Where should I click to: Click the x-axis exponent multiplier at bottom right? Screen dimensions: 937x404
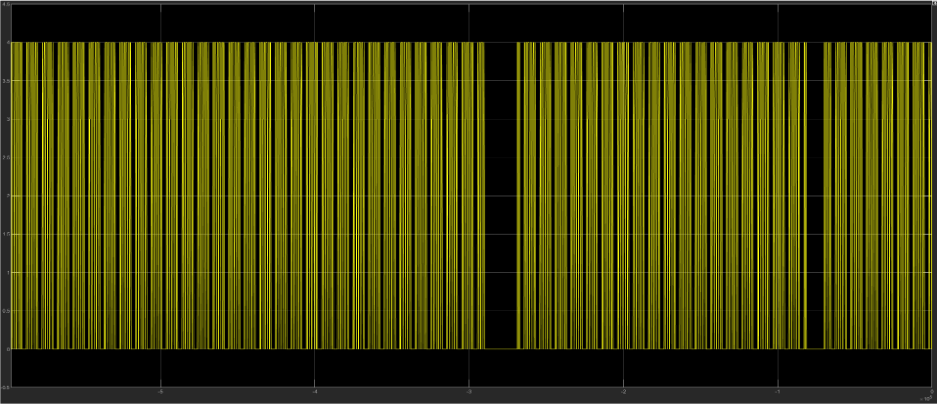pos(924,399)
